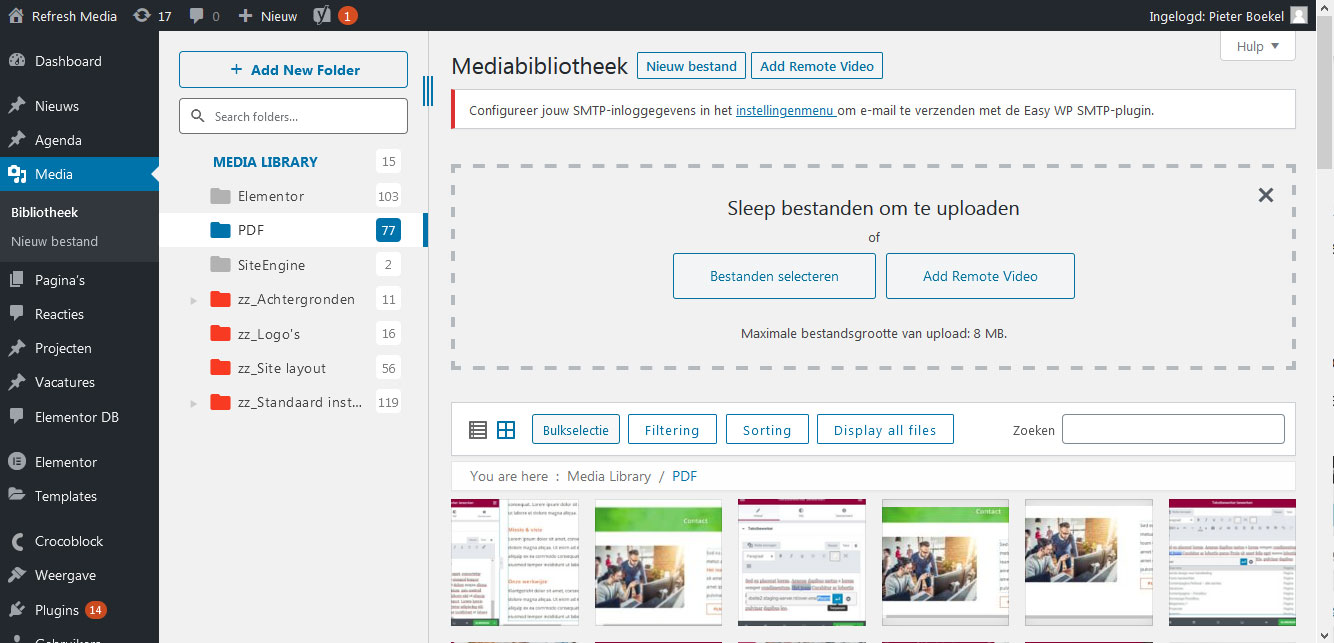This screenshot has width=1334, height=643.
Task: Open the Sorting options
Action: (766, 430)
